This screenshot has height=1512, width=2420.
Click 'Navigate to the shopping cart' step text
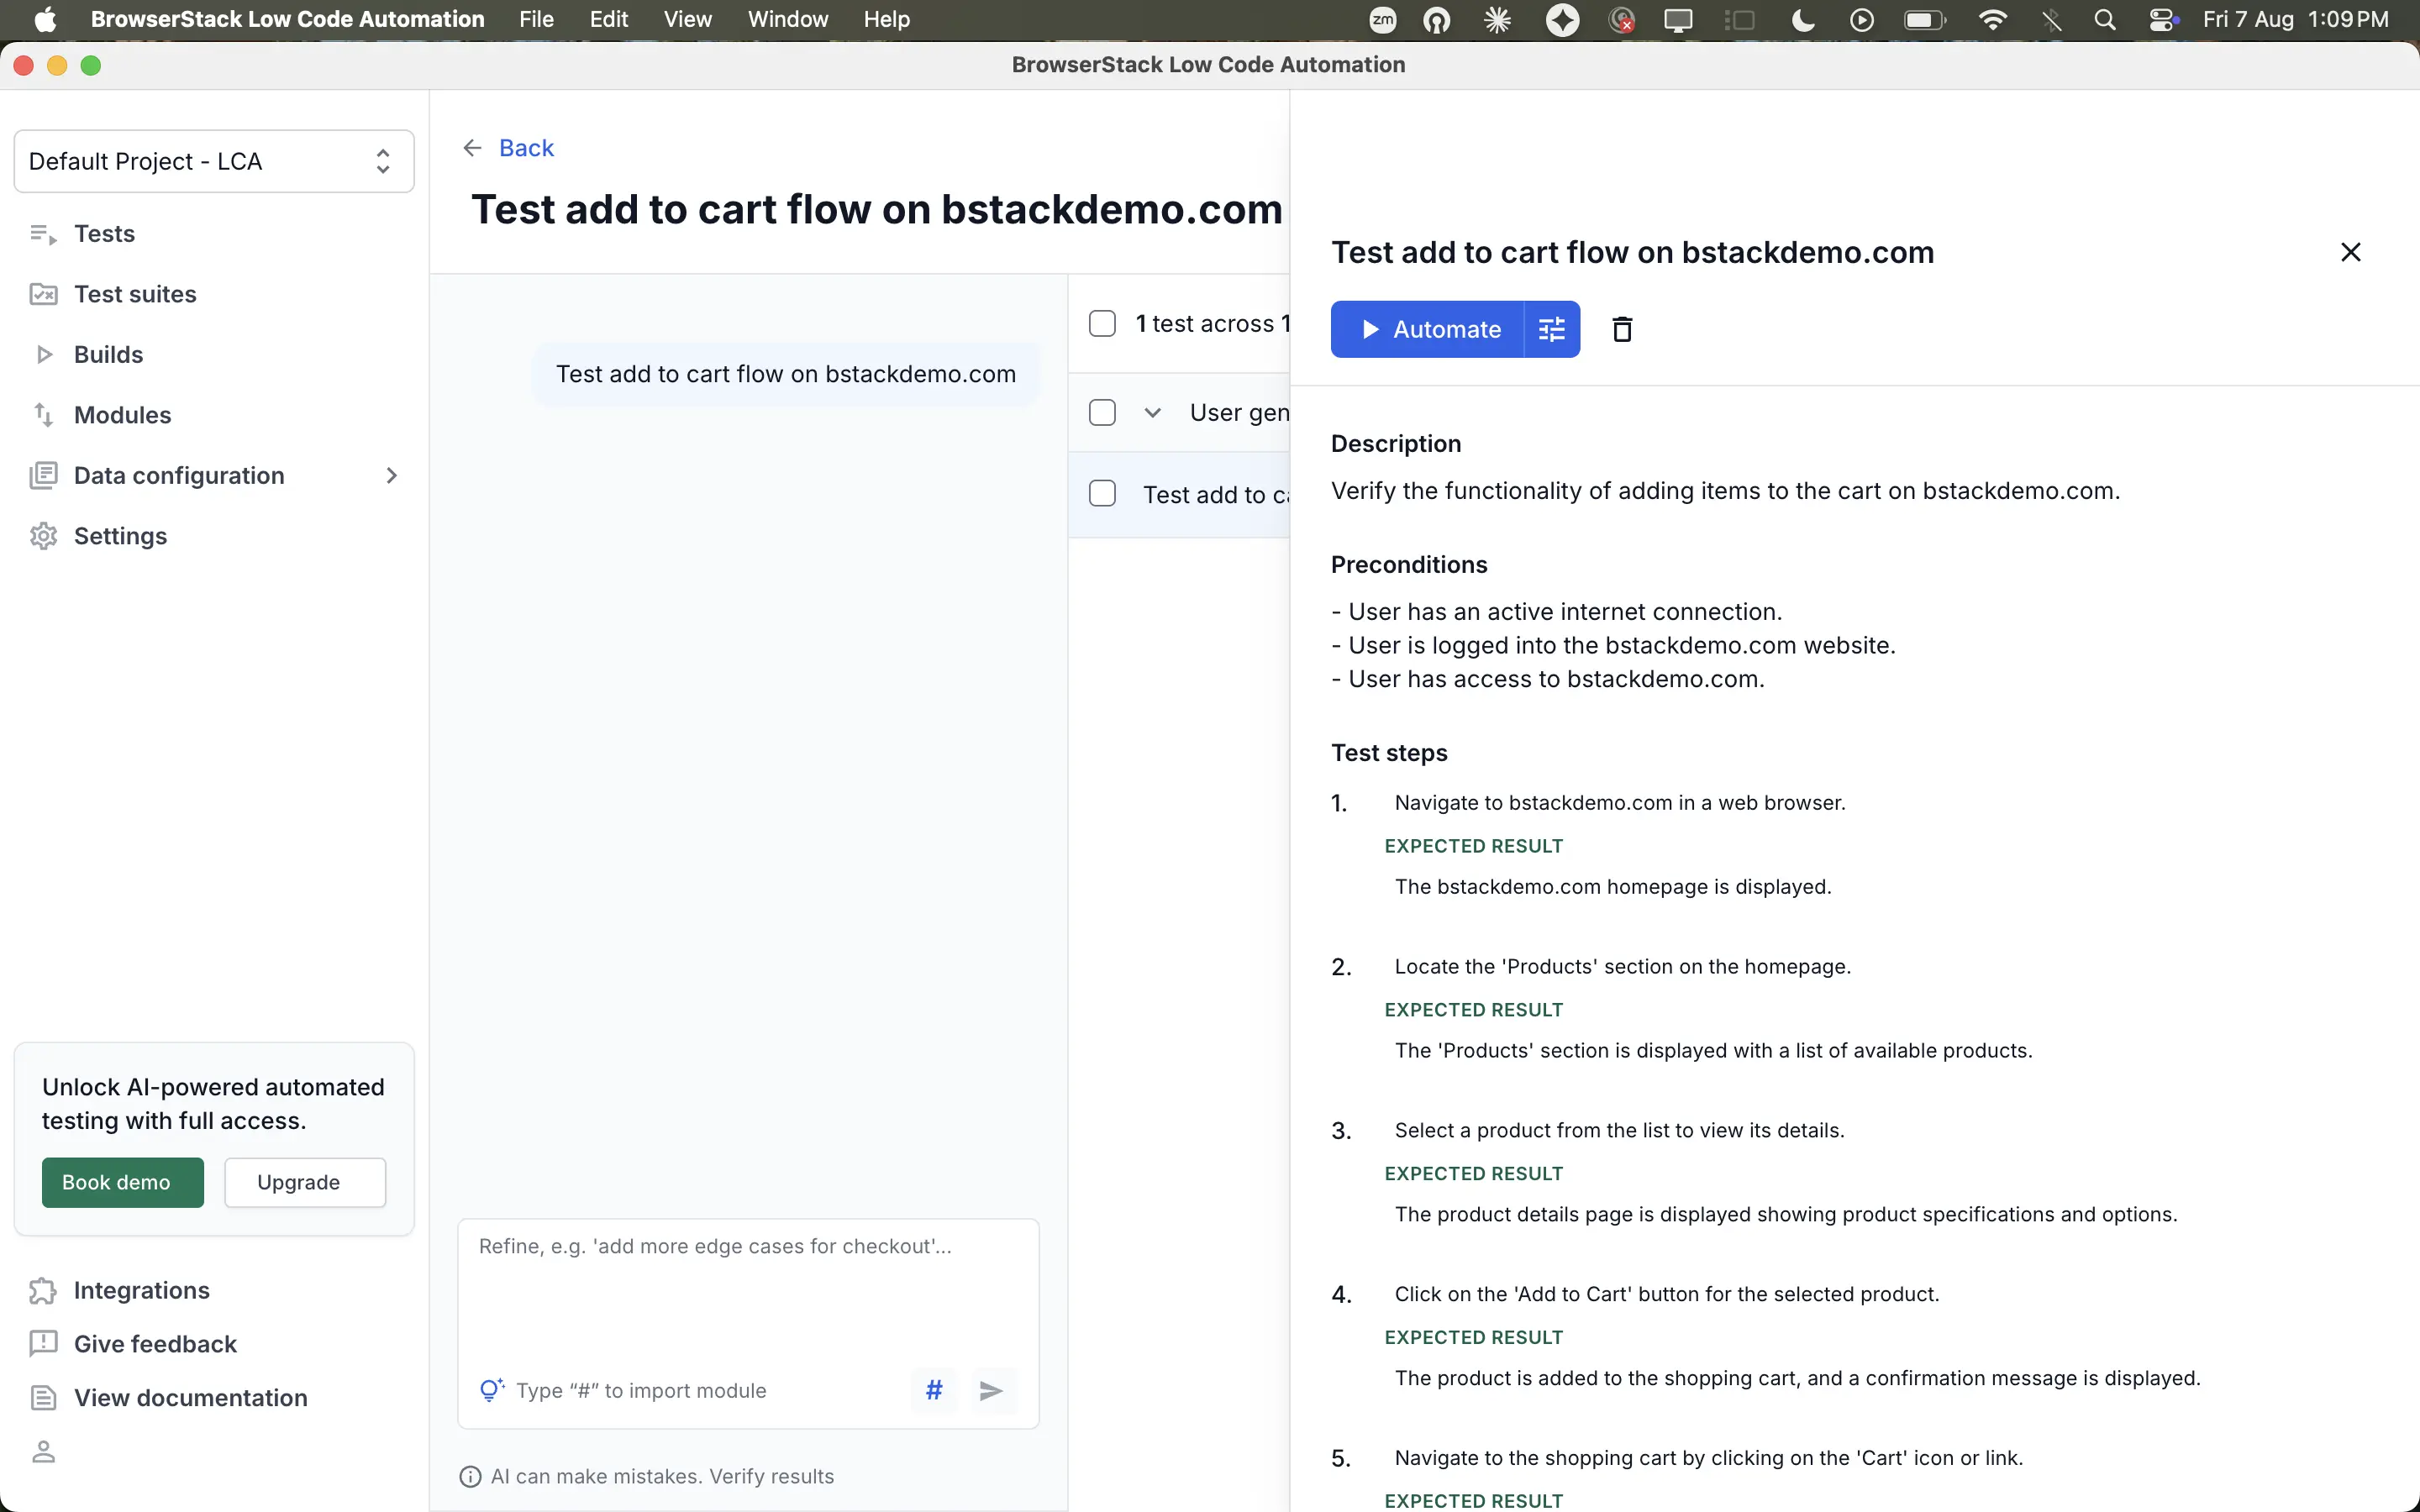(x=1708, y=1458)
